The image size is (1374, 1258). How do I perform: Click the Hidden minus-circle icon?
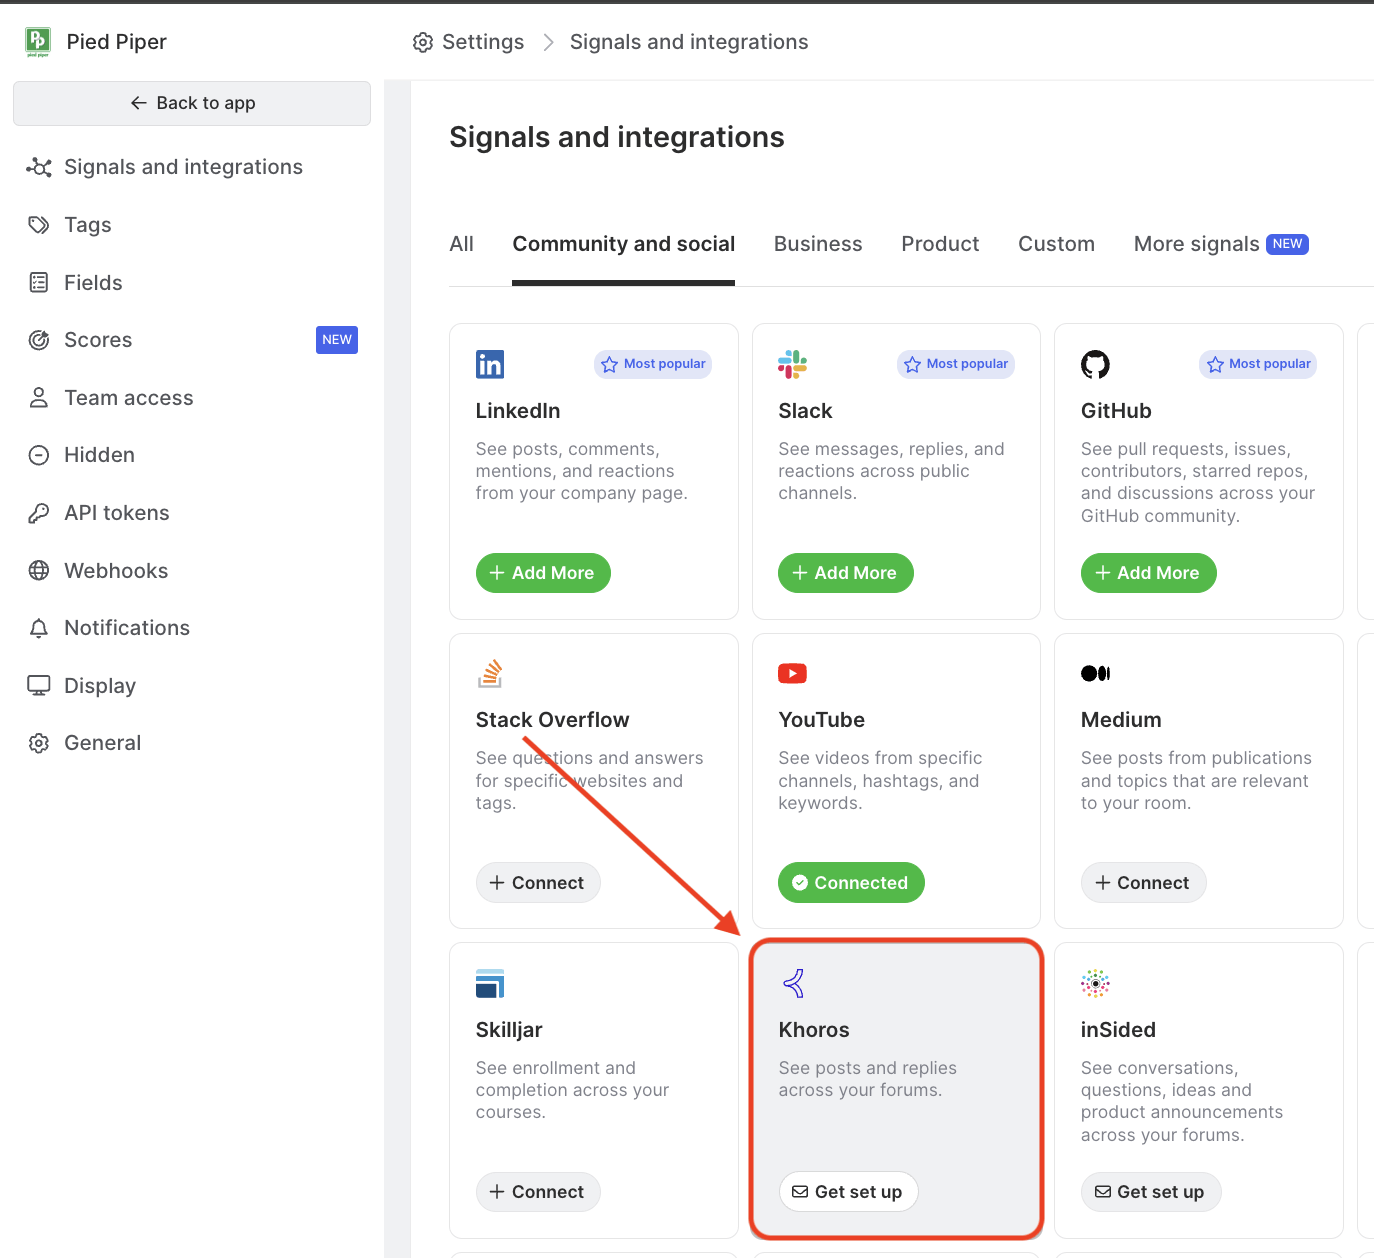tap(39, 455)
